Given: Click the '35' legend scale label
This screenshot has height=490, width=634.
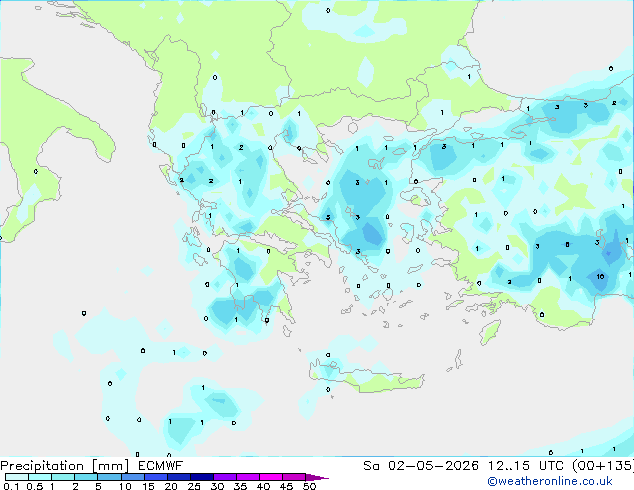Looking at the screenshot, I should tap(240, 486).
